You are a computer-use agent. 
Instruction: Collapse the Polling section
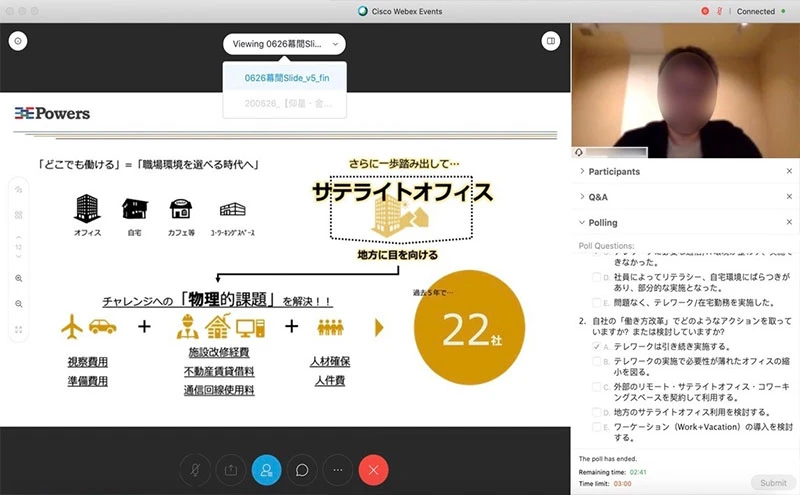[602, 222]
